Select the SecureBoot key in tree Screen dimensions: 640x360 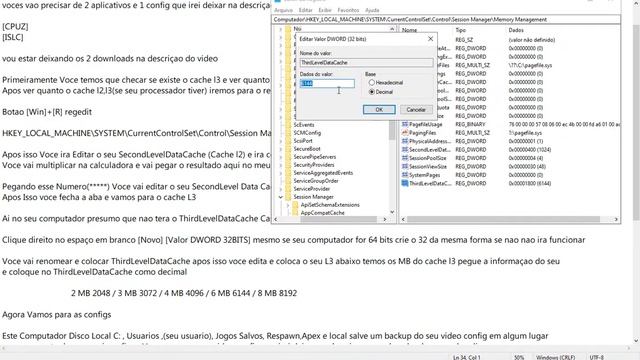307,149
